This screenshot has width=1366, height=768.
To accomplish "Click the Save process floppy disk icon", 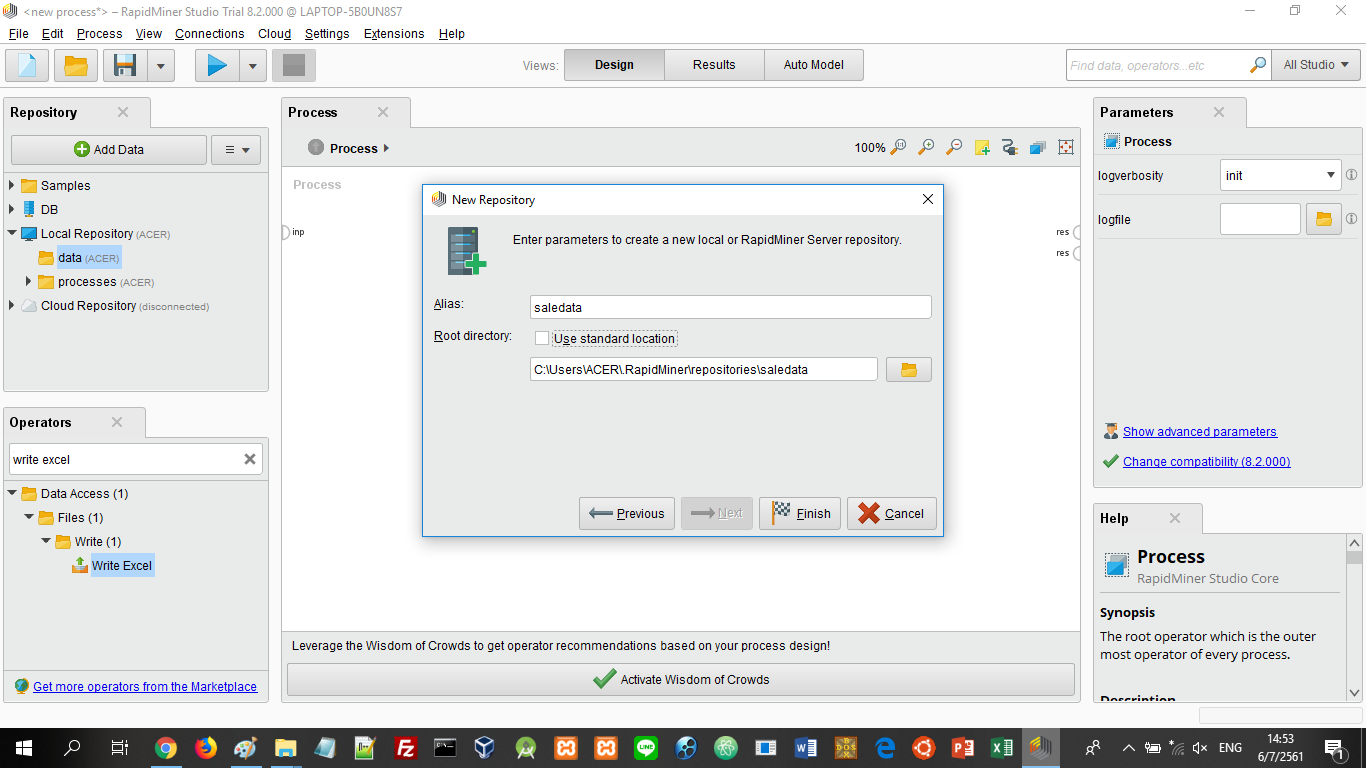I will point(125,66).
